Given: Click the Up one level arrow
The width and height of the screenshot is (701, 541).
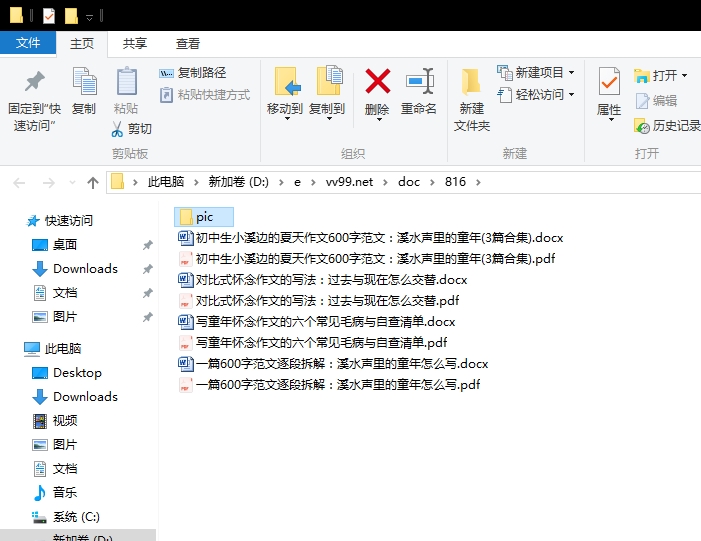Looking at the screenshot, I should pos(93,182).
